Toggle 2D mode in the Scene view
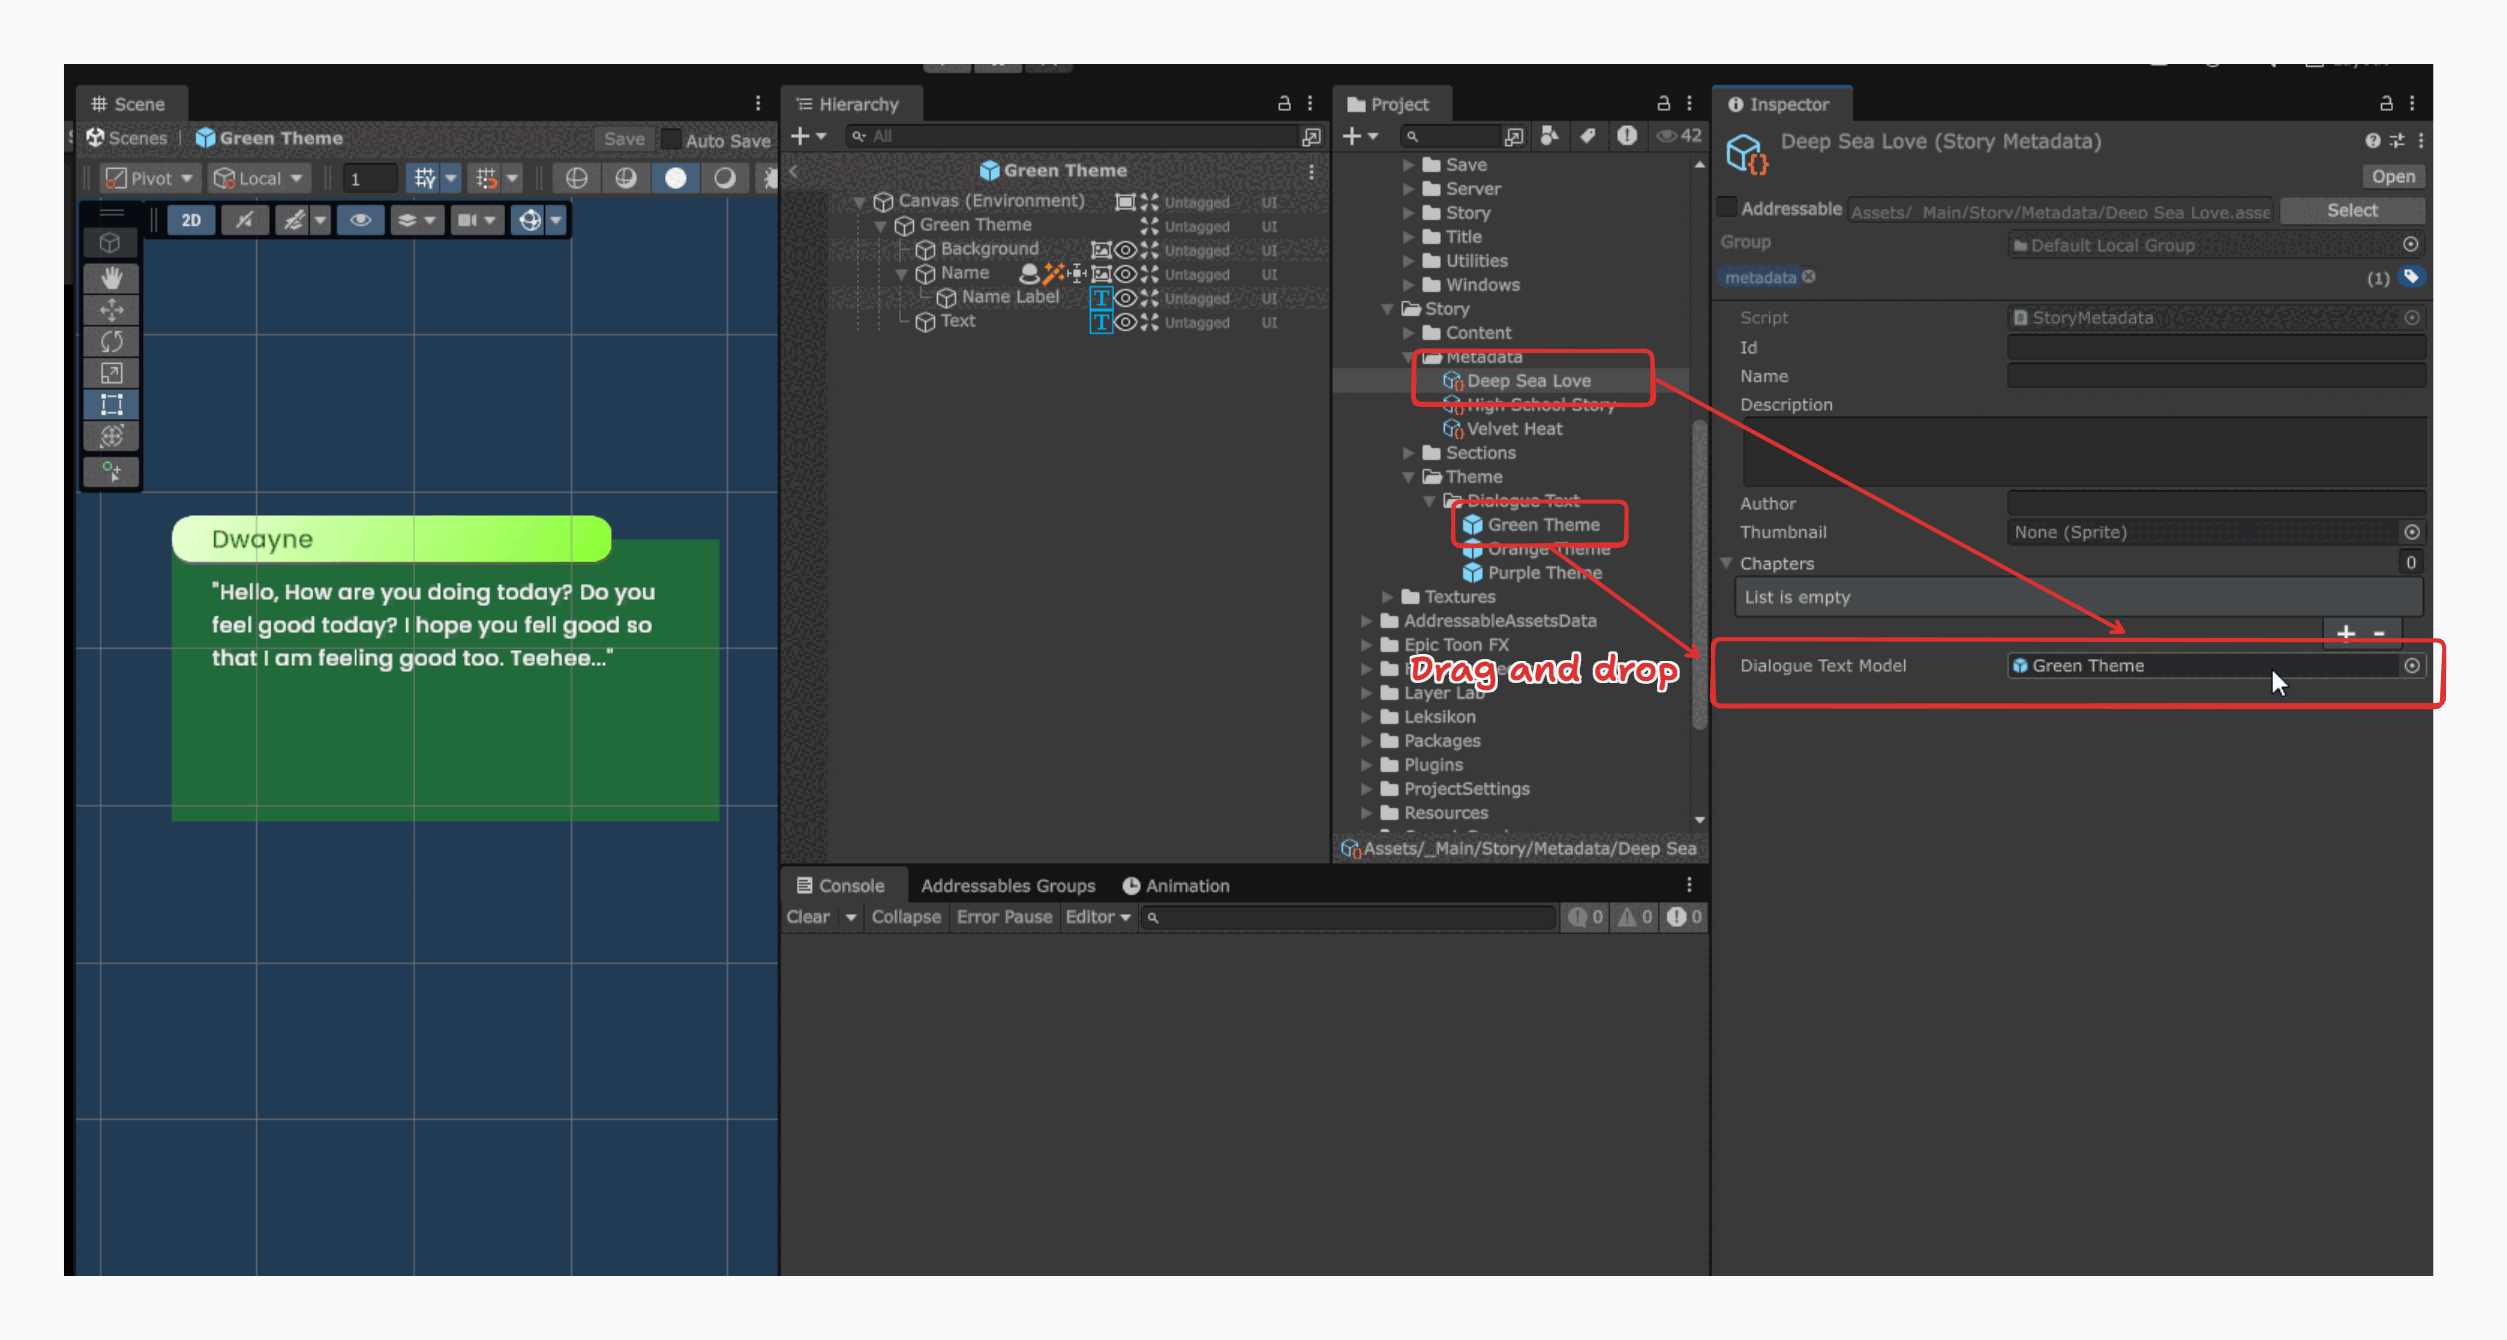This screenshot has width=2507, height=1340. coord(191,220)
